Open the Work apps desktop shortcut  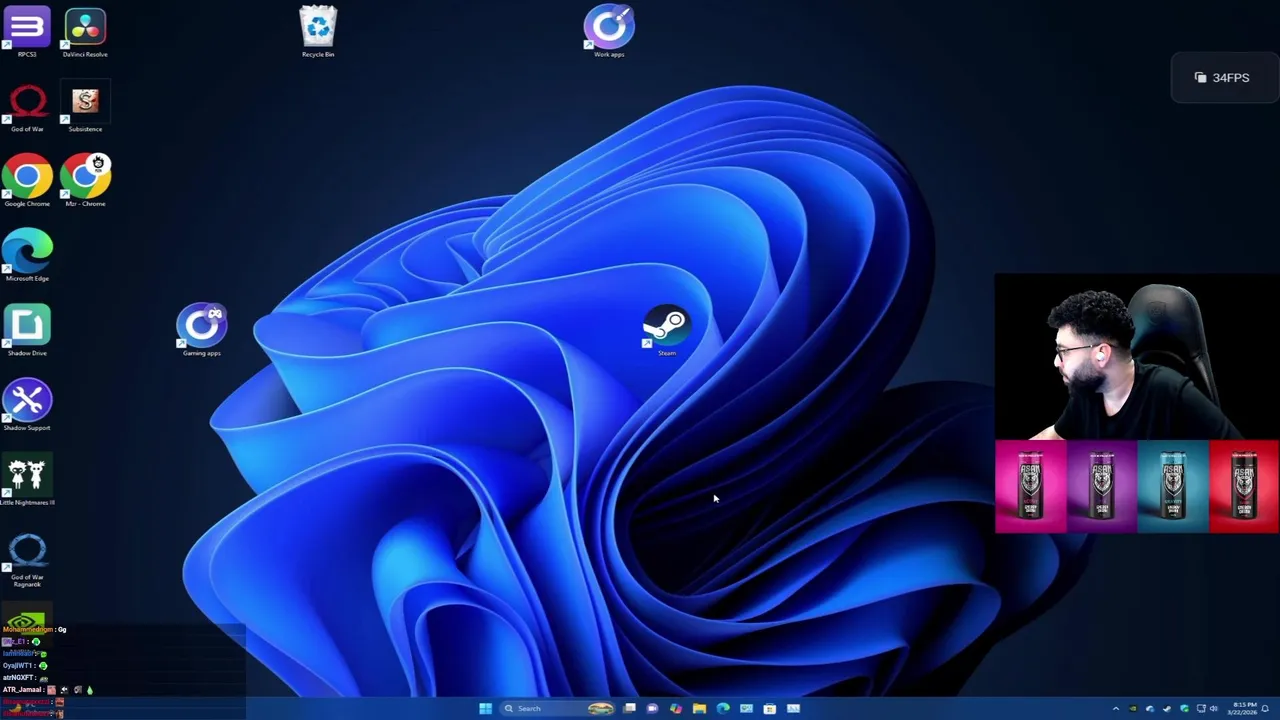pyautogui.click(x=609, y=30)
